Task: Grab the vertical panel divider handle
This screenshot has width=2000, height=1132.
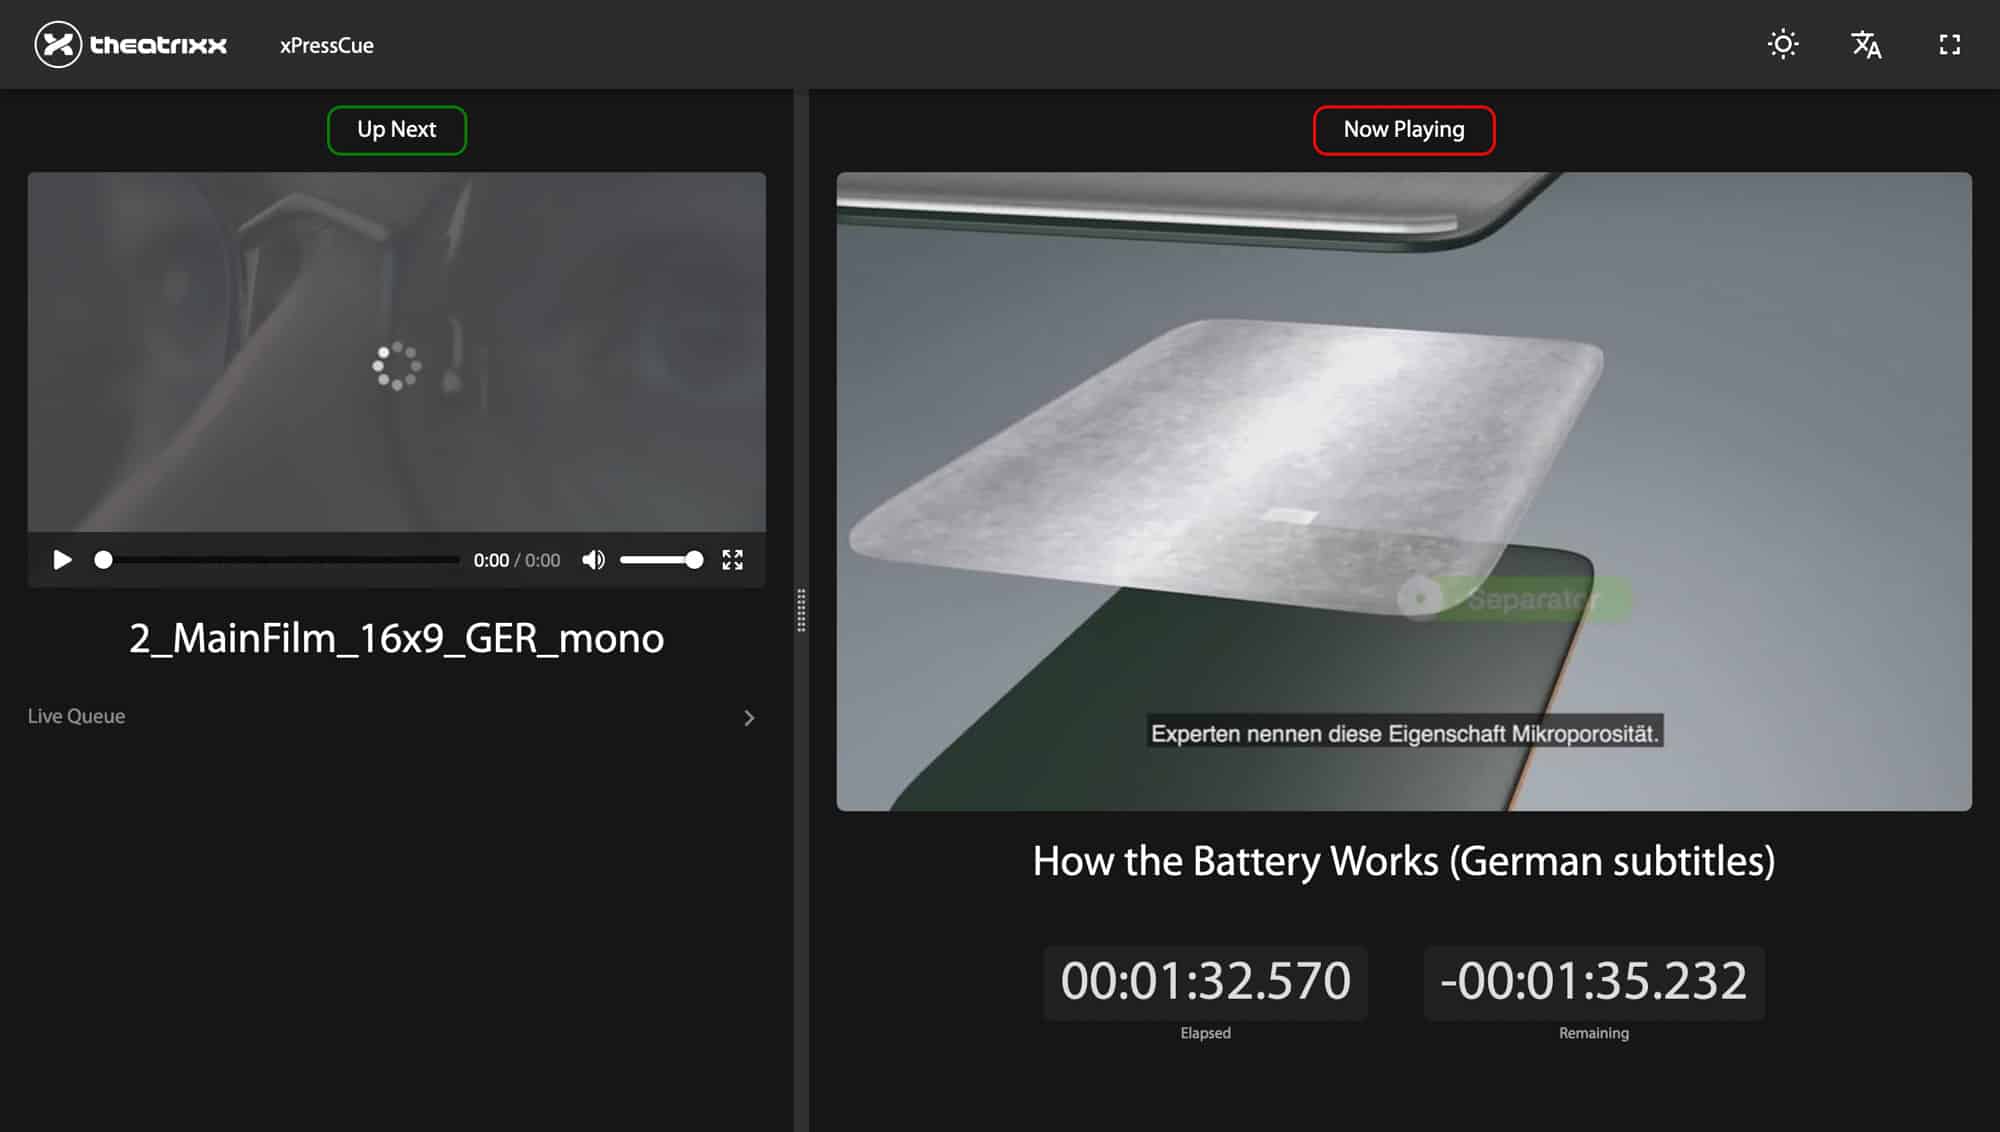Action: point(801,610)
